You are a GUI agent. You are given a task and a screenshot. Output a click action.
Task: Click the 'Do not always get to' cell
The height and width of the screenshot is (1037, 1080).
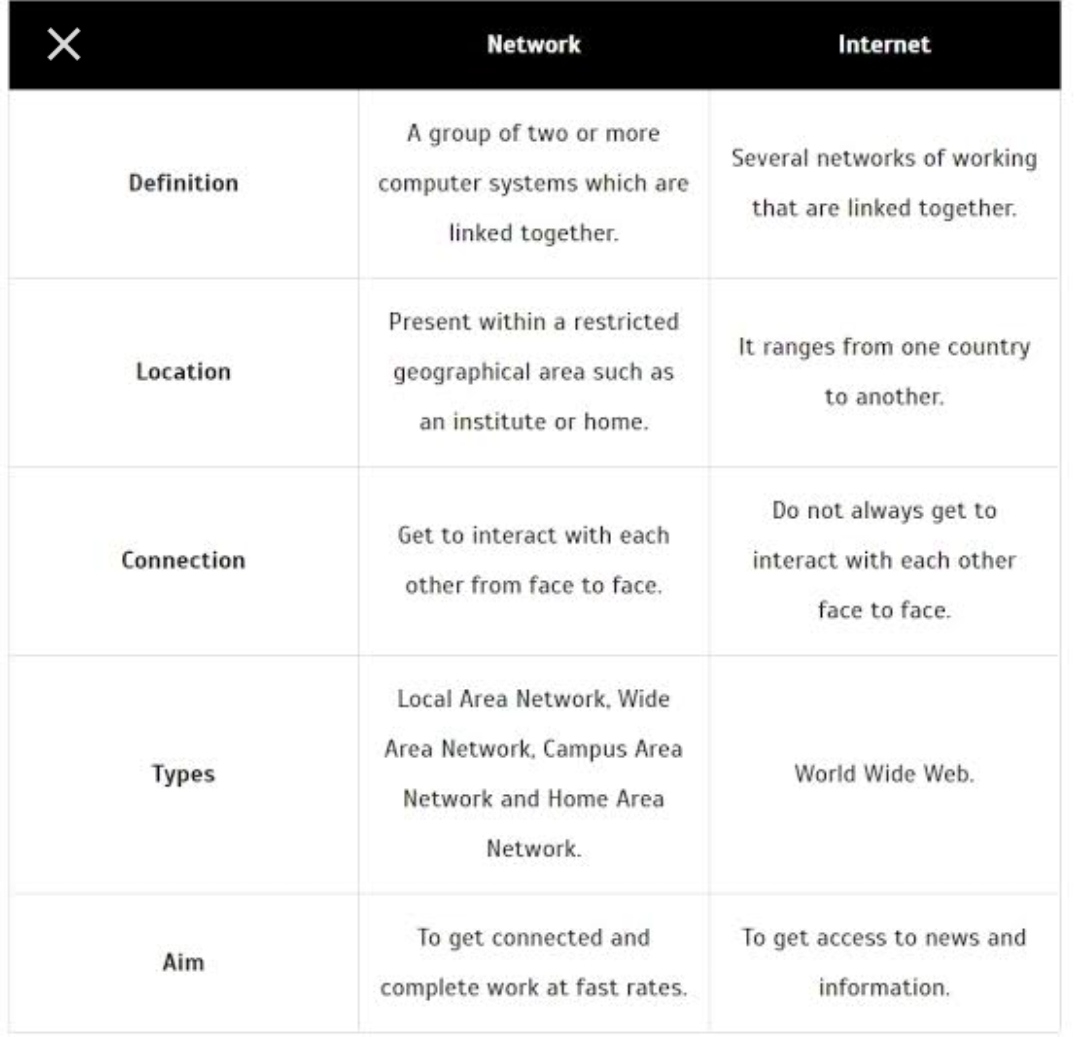click(x=884, y=560)
